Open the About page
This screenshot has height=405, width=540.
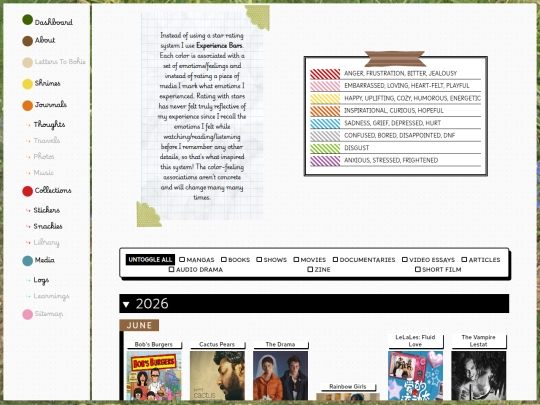click(45, 40)
